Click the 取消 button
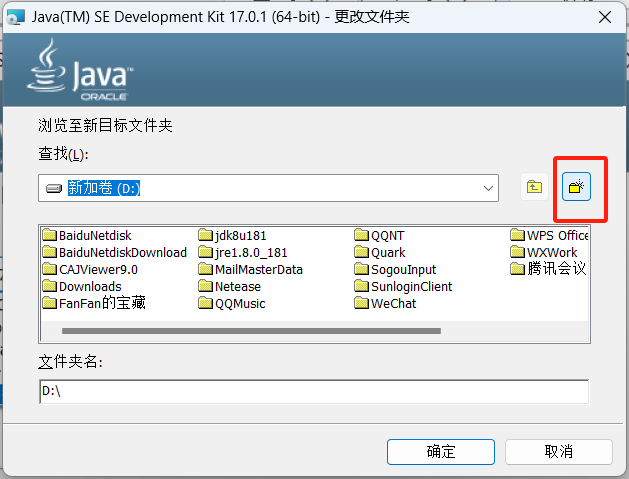Image resolution: width=629 pixels, height=479 pixels. [x=558, y=452]
